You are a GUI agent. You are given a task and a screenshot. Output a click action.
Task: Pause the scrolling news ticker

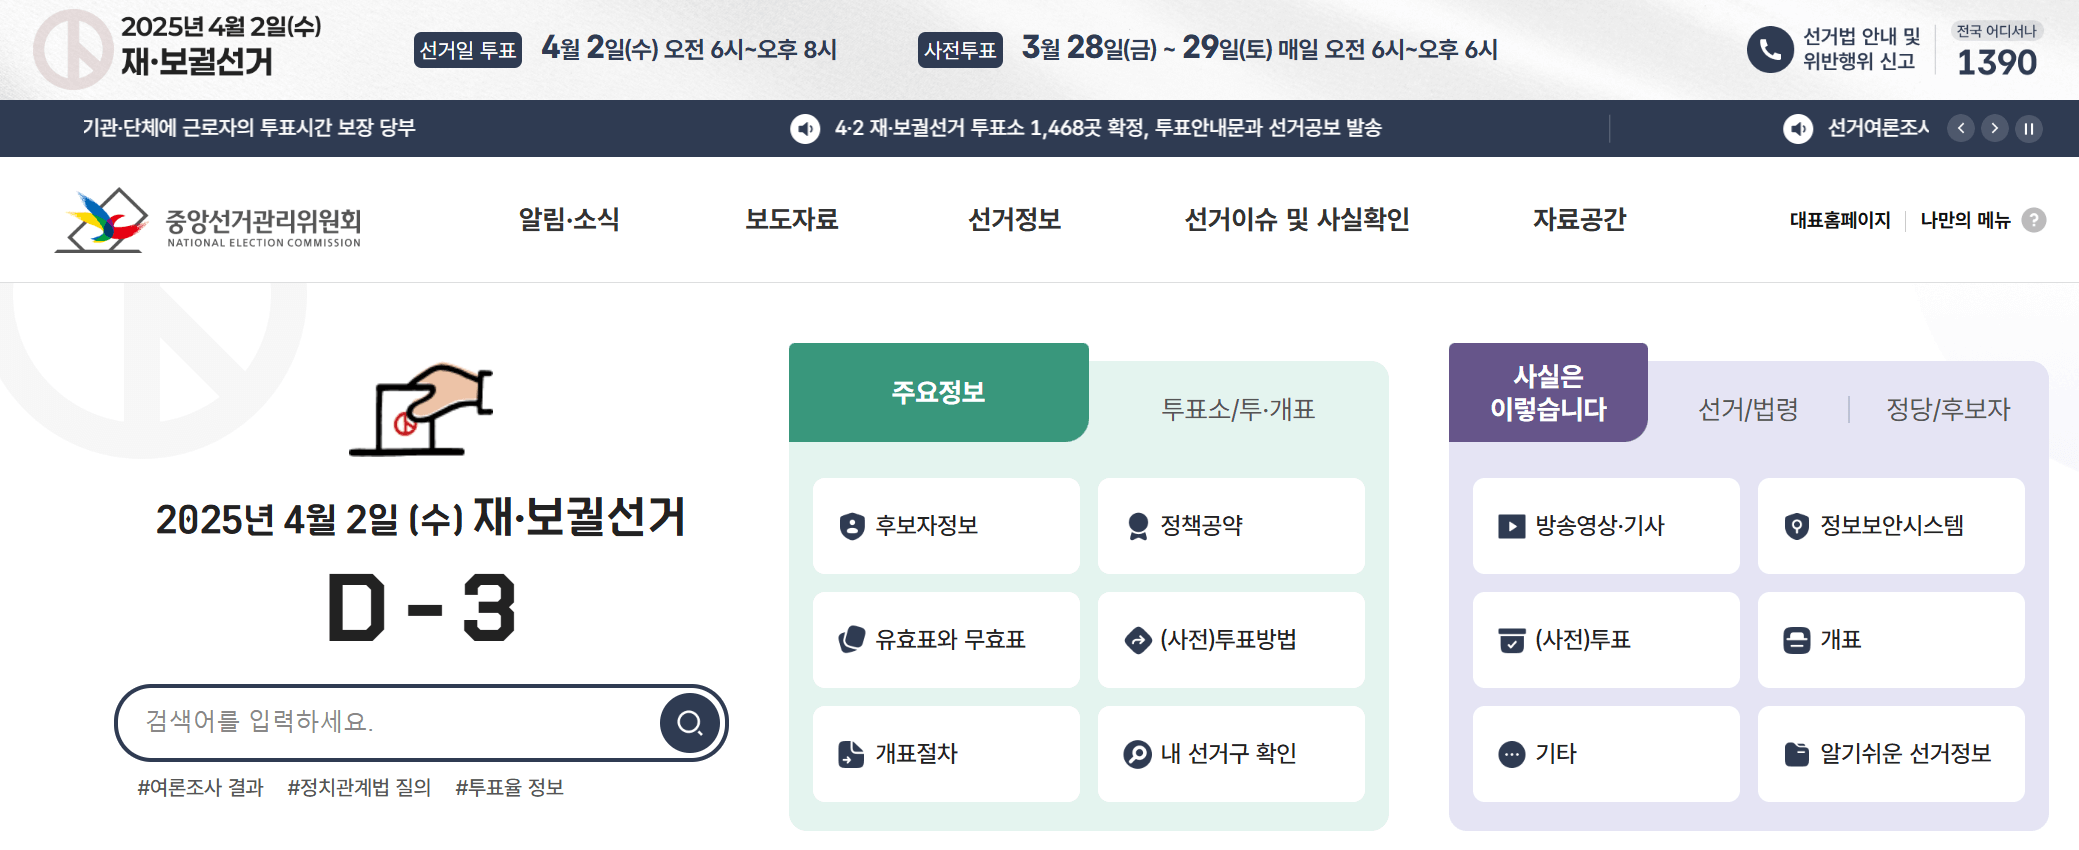[2030, 128]
